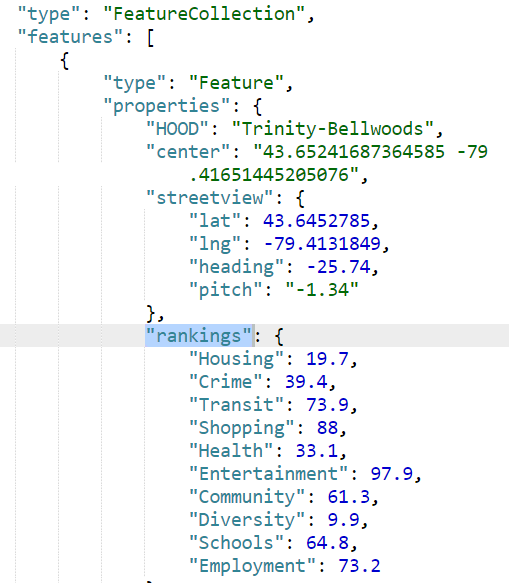Click the Community value 61.3

(349, 497)
